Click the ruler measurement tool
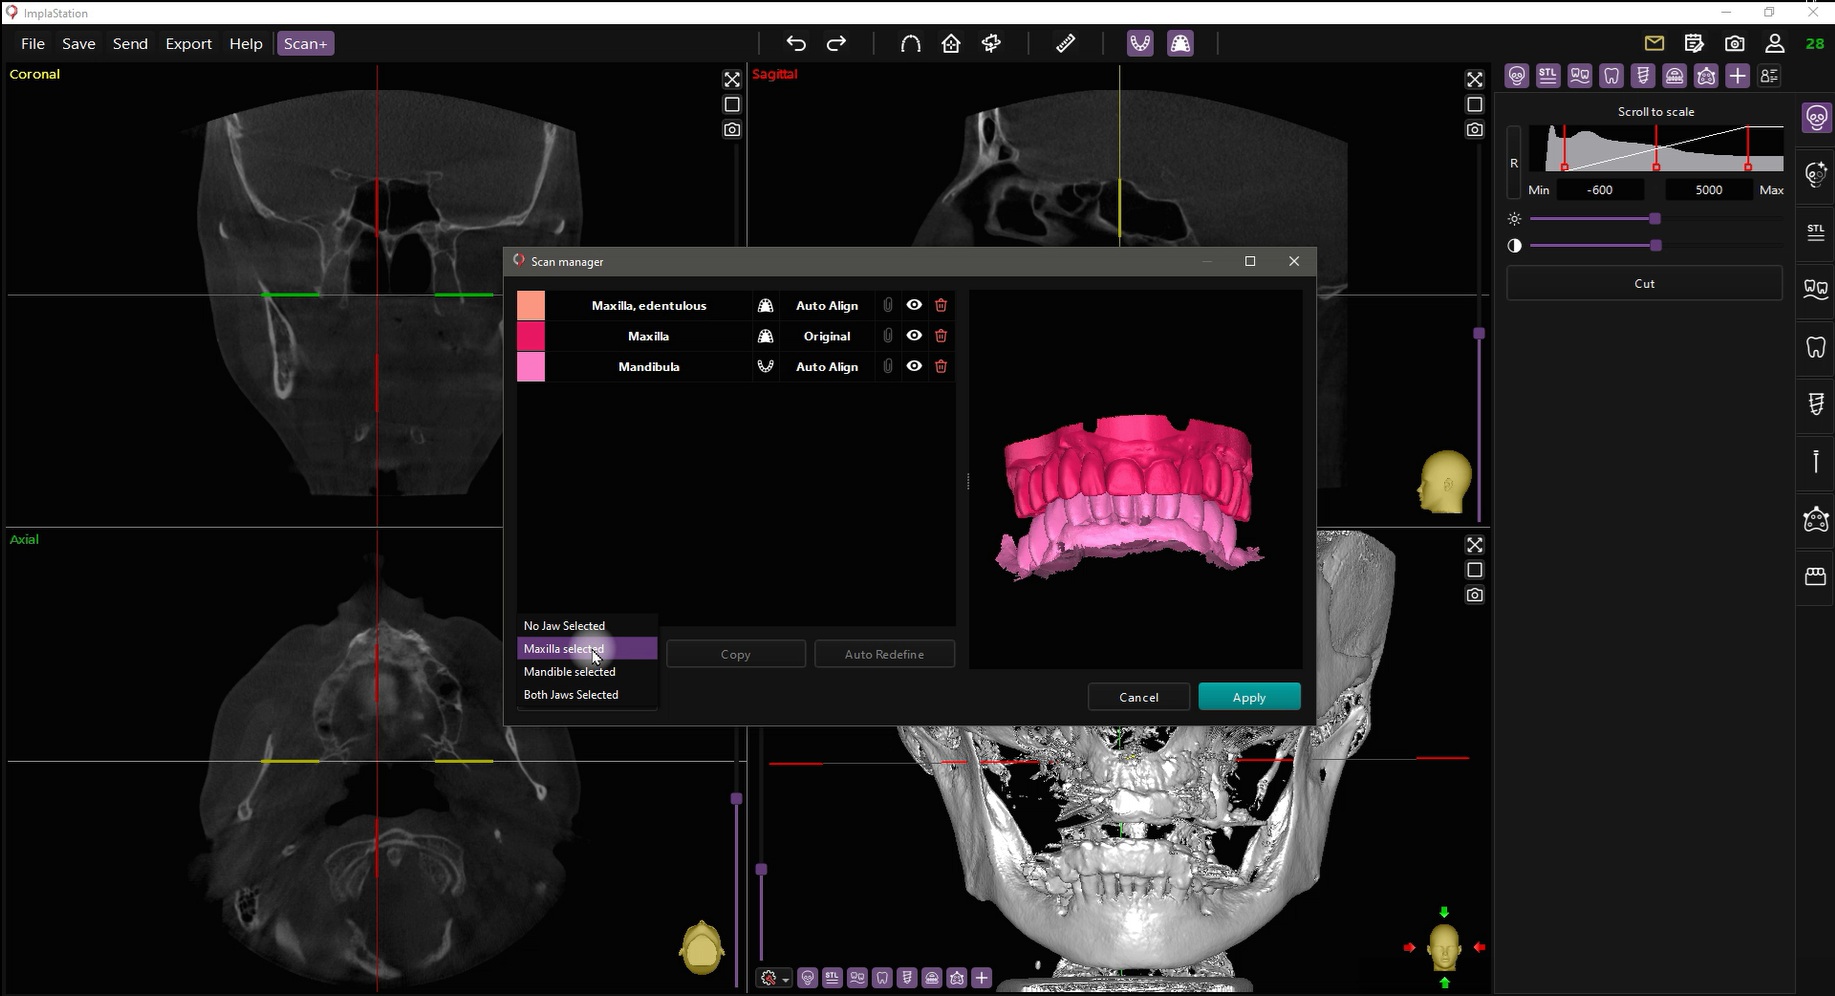This screenshot has height=996, width=1835. click(x=1066, y=43)
